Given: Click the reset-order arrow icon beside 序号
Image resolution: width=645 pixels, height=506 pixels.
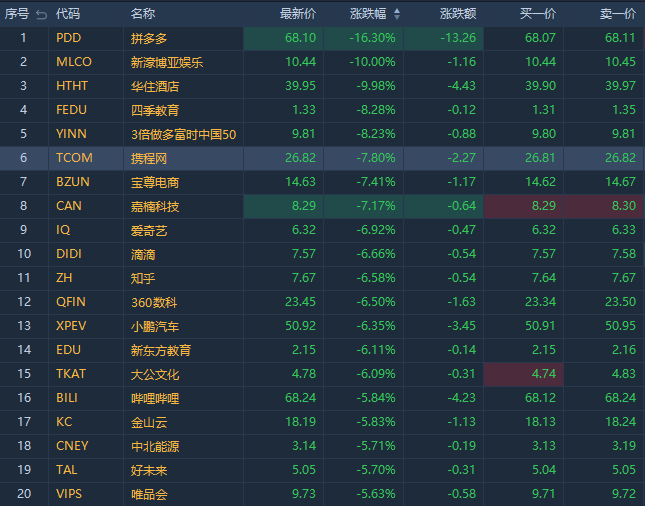Looking at the screenshot, I should pos(41,14).
